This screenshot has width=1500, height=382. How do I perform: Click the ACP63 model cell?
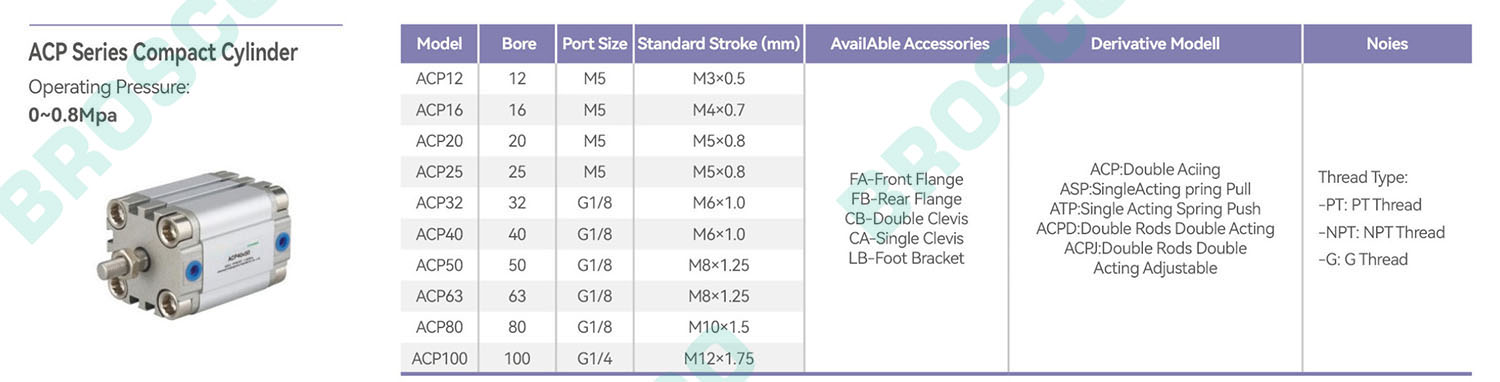439,296
